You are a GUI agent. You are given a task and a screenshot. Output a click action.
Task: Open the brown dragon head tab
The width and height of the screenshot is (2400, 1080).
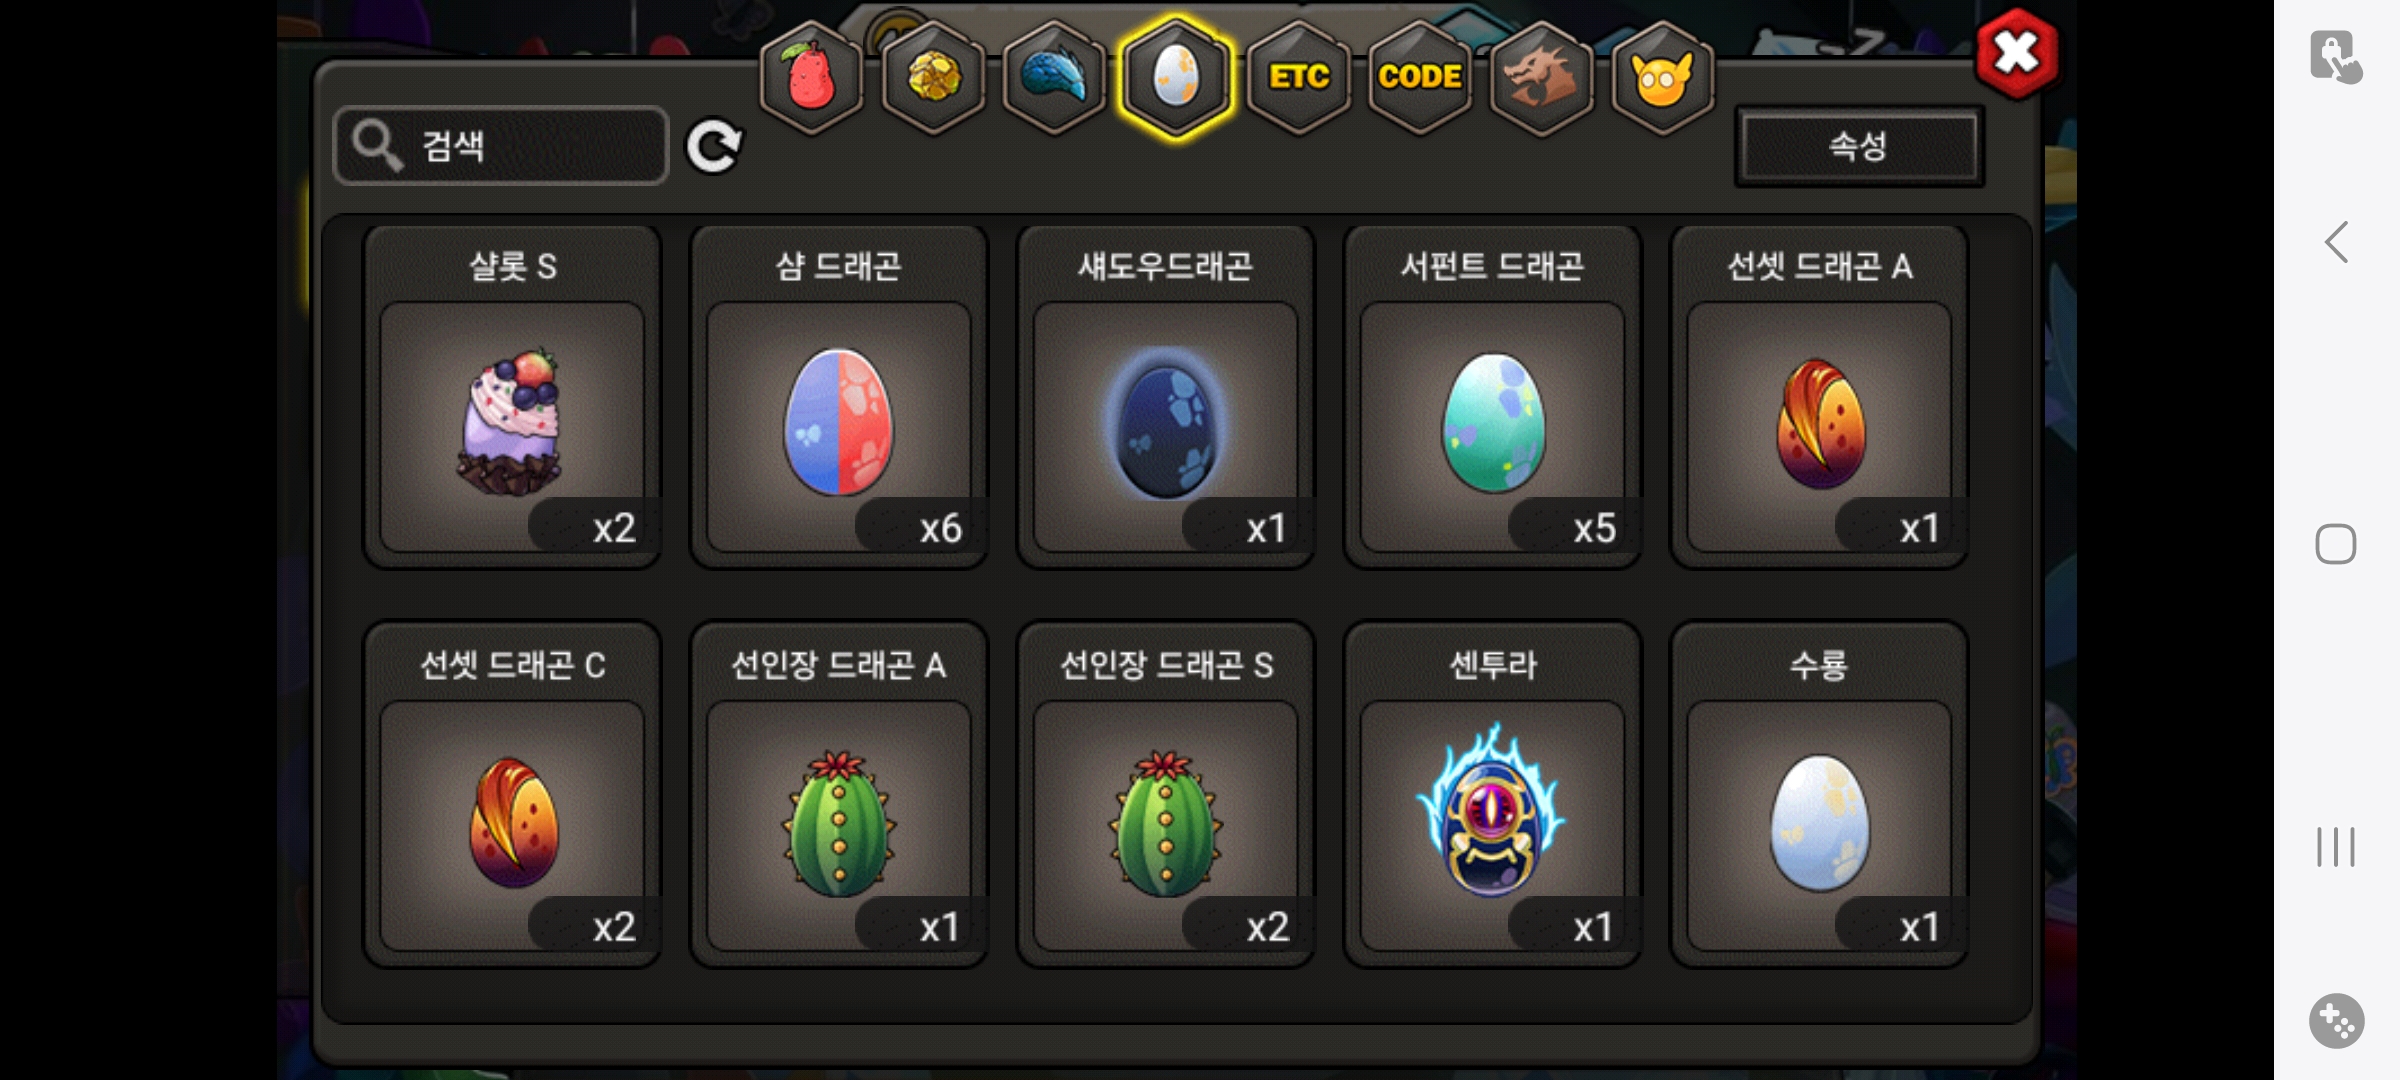pos(1541,77)
